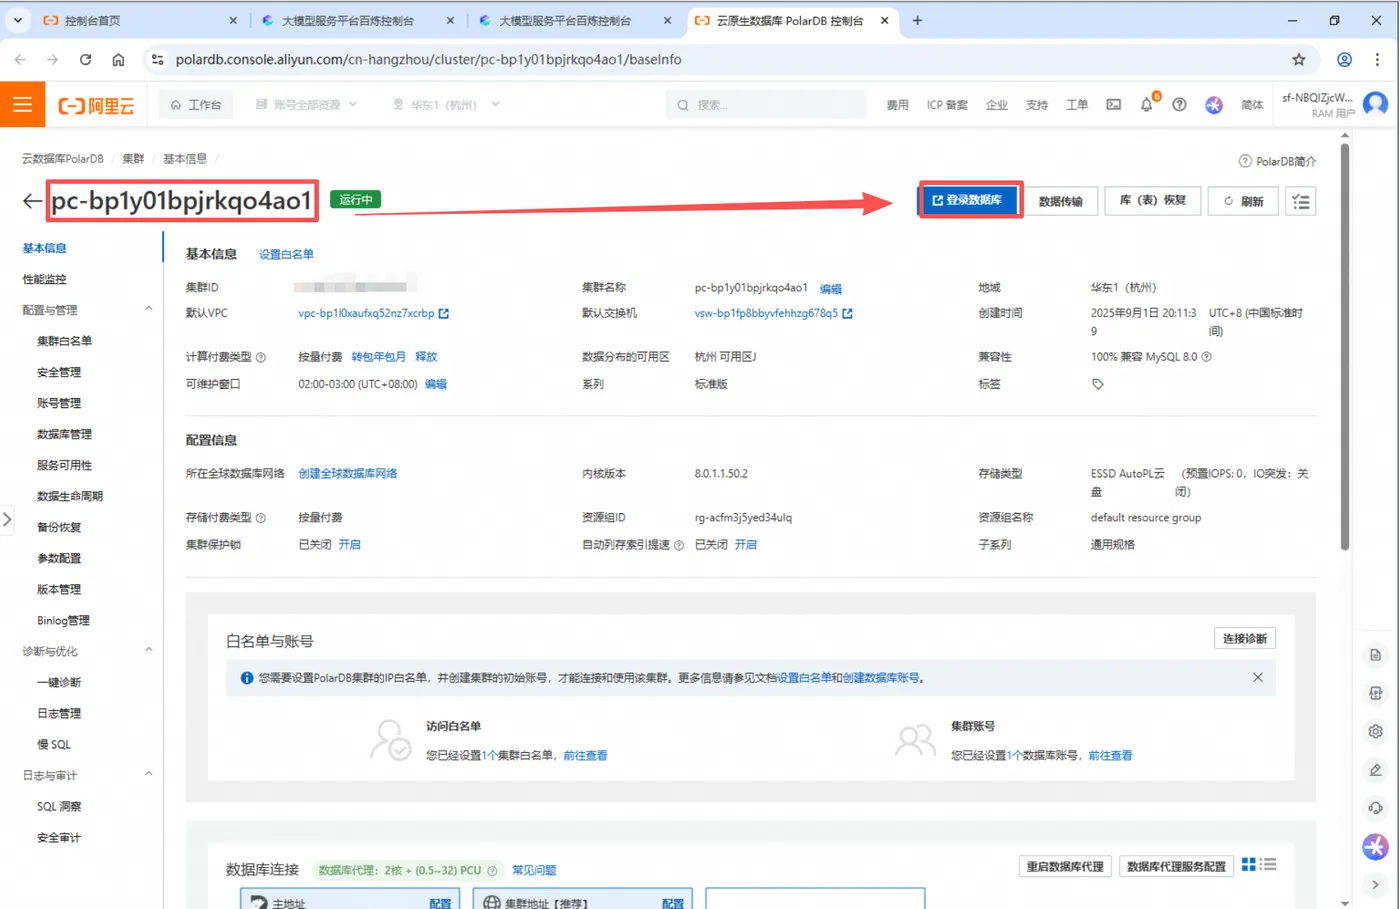The width and height of the screenshot is (1400, 909).
Task: Collapse the 诊断与优化 menu group
Action: (149, 650)
